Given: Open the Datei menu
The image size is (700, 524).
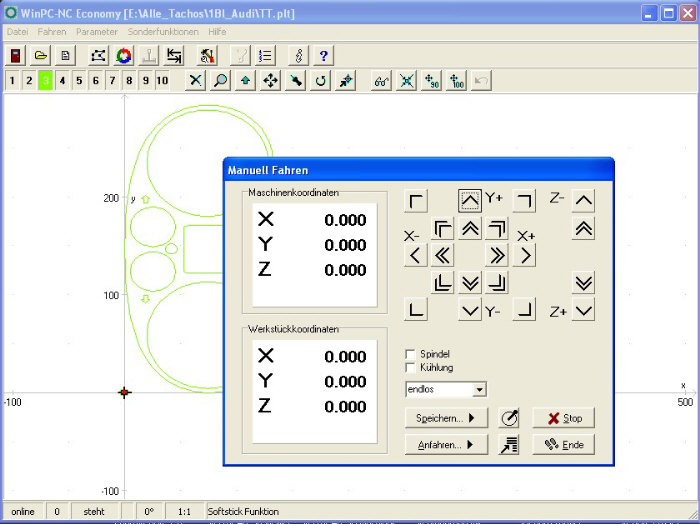Looking at the screenshot, I should pos(18,32).
